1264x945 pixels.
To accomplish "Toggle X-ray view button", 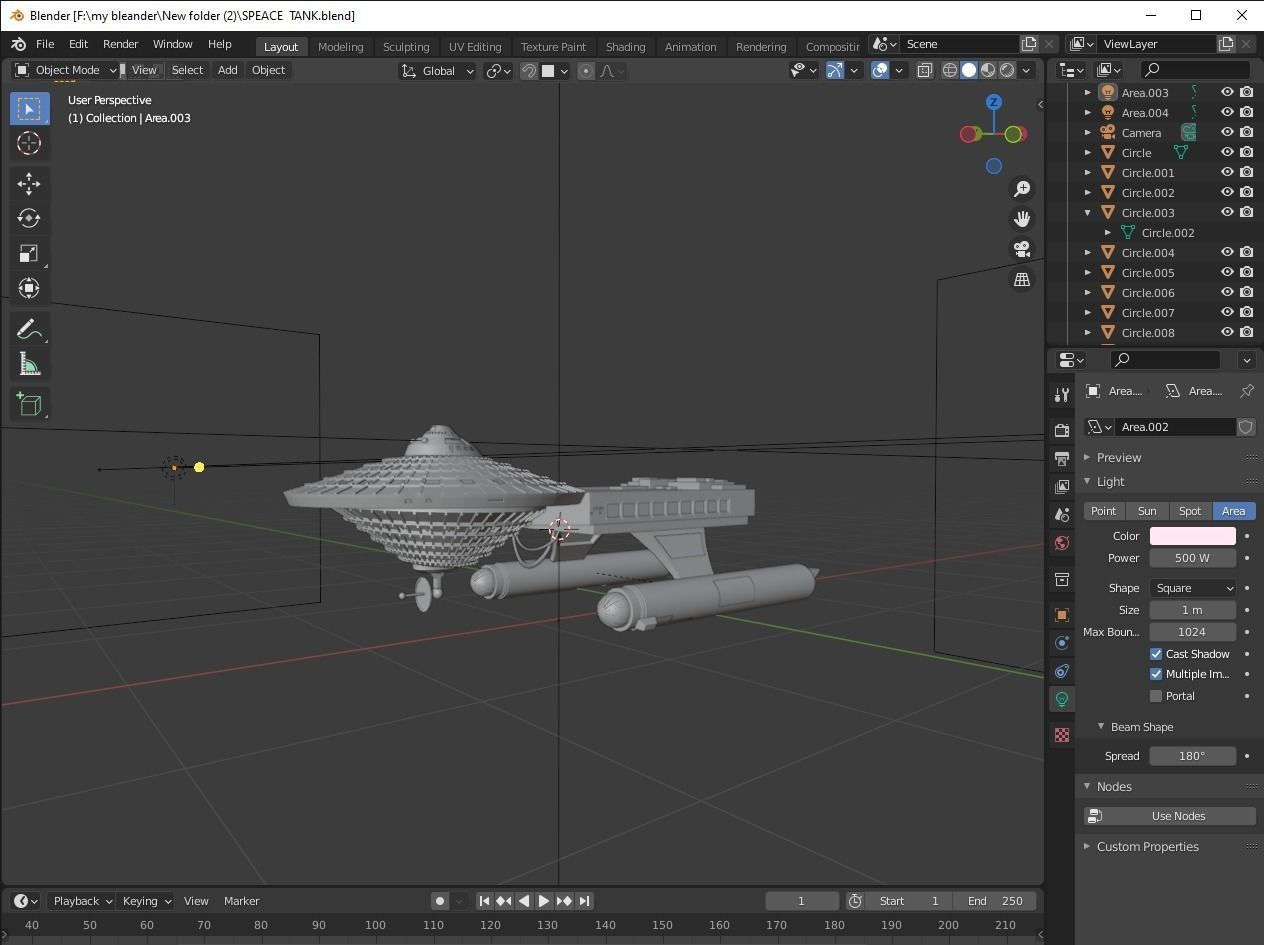I will [925, 70].
